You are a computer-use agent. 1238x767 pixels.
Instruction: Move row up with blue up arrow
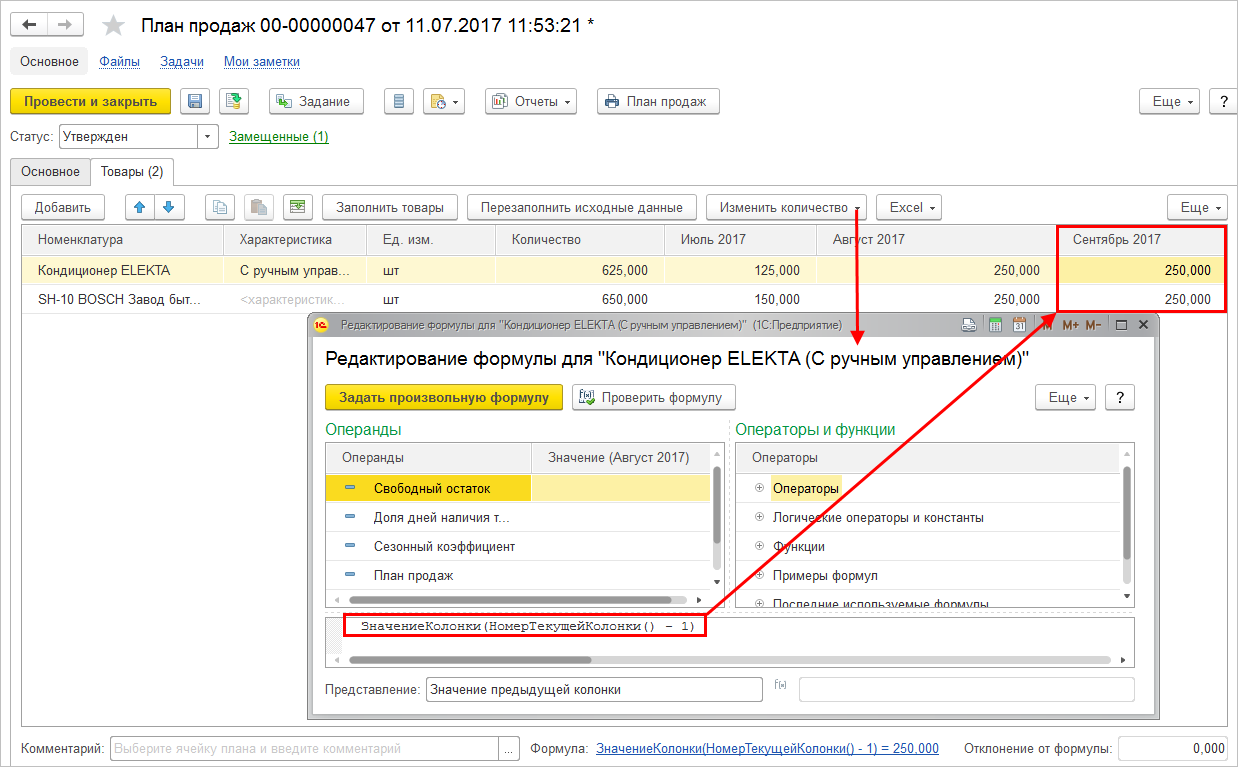click(141, 207)
